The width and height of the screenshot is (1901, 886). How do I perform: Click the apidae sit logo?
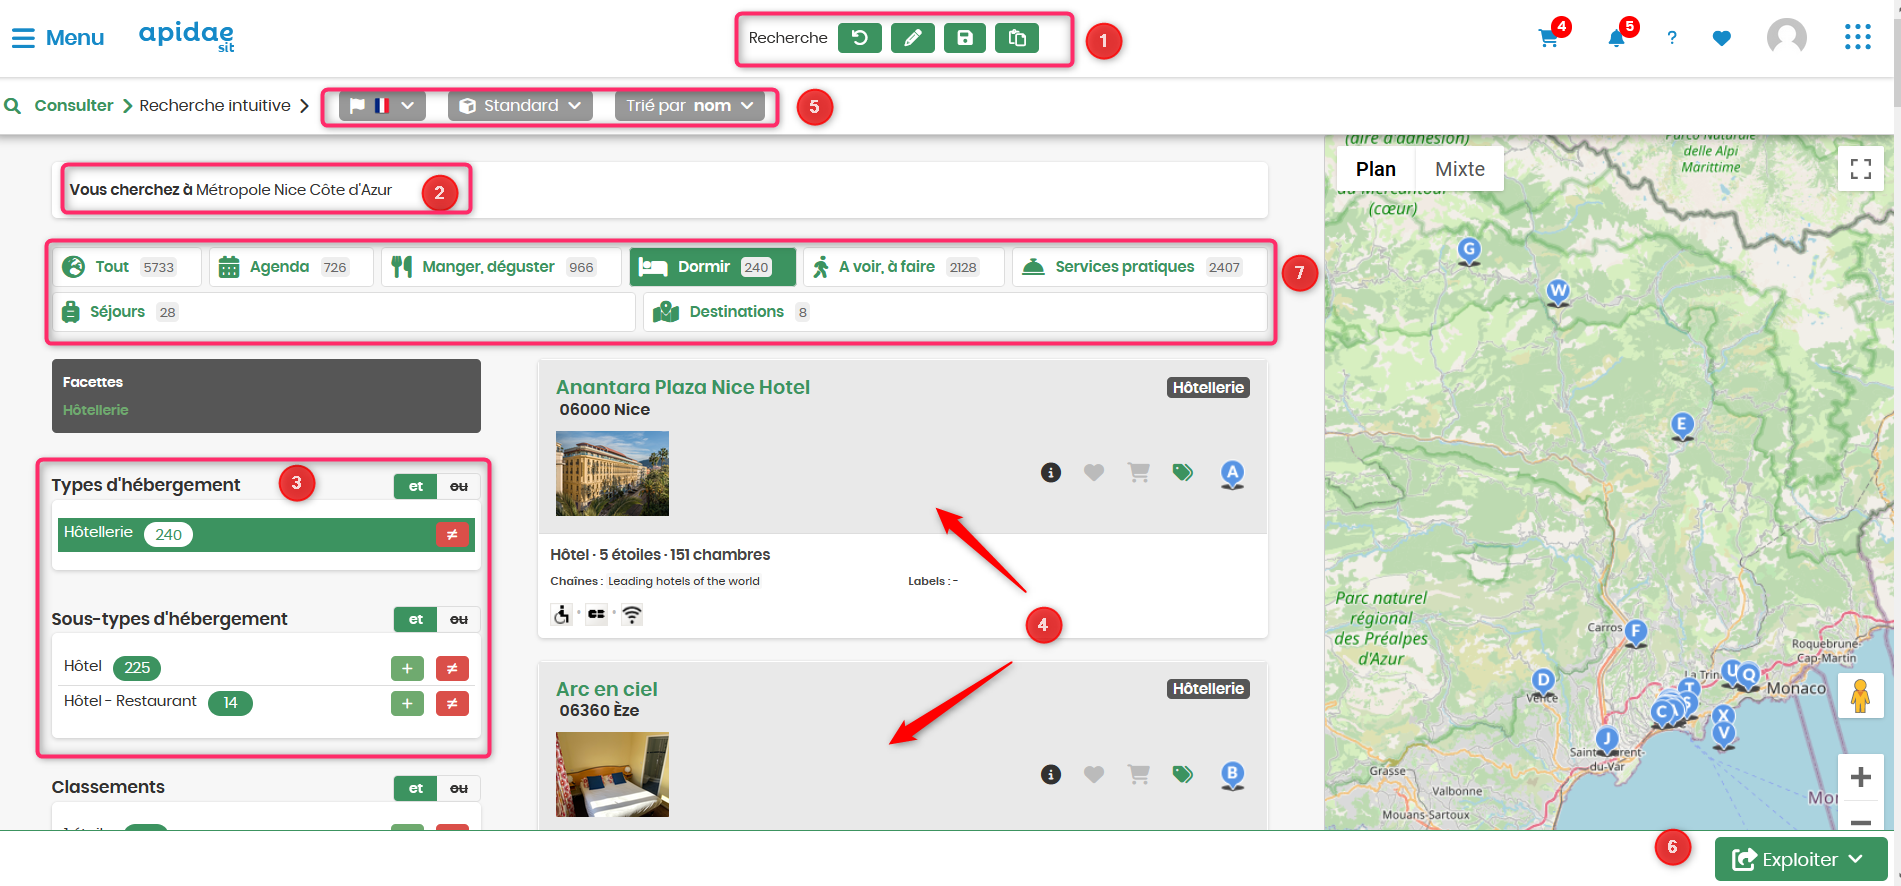tap(187, 36)
